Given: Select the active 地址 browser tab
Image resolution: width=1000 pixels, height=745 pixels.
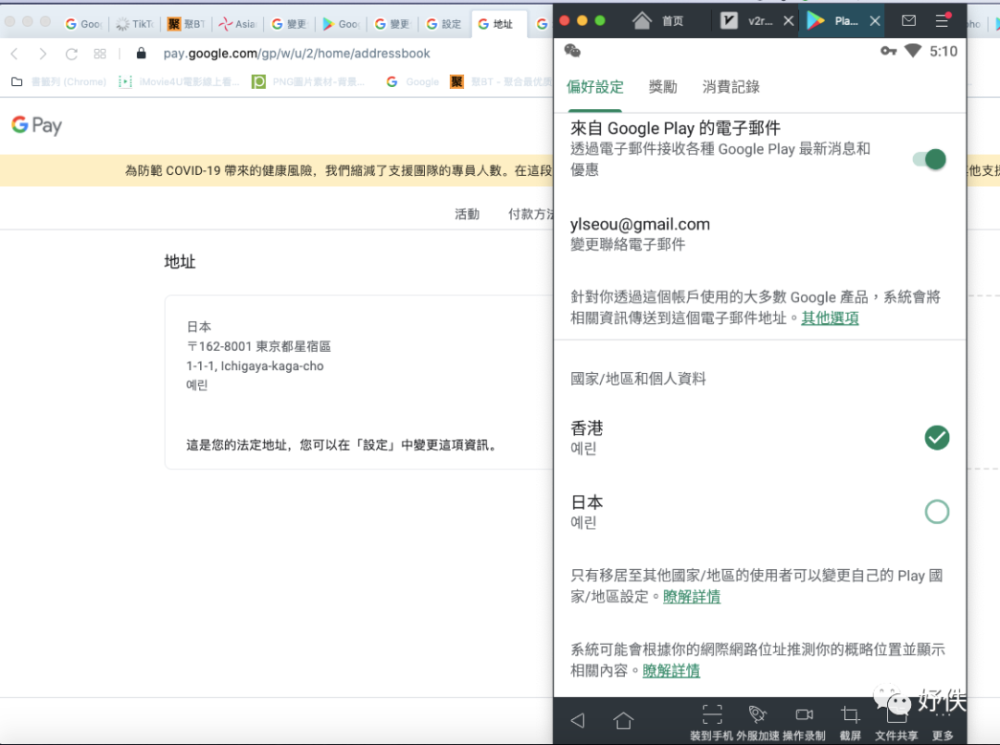Looking at the screenshot, I should point(497,24).
